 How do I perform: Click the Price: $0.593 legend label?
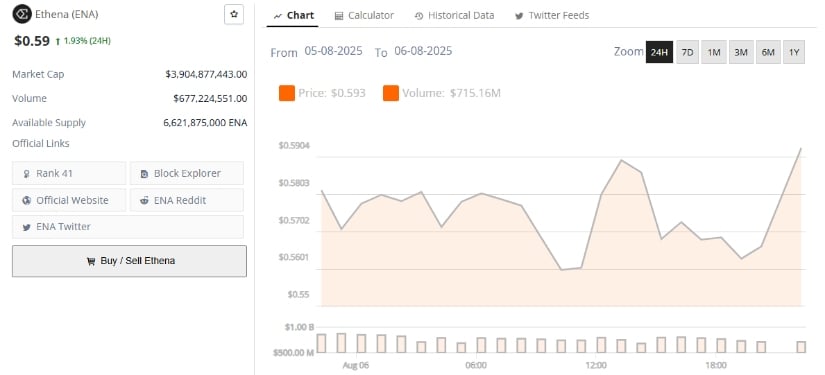tap(332, 94)
